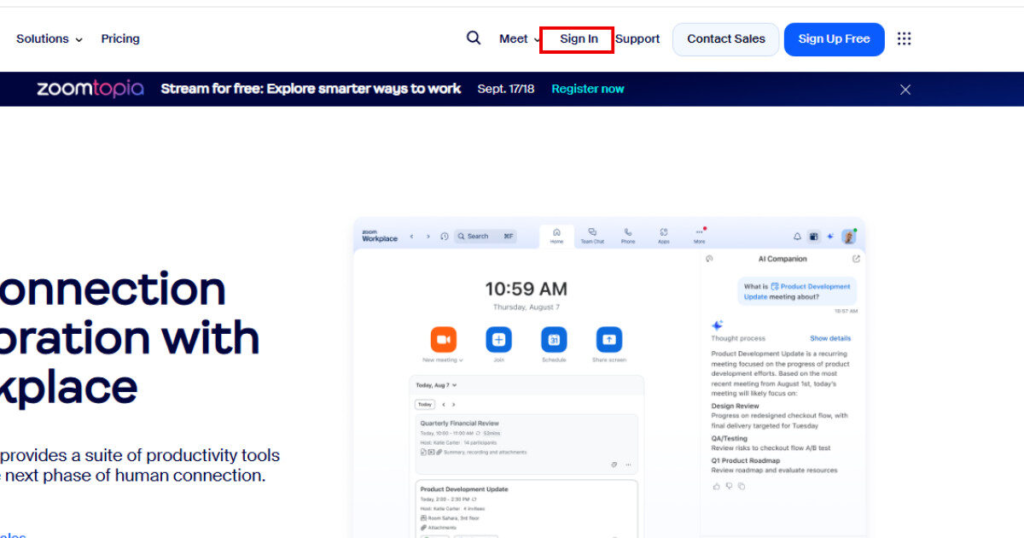Click the icon between bell and sparkle in the preview toolbar

(x=813, y=236)
